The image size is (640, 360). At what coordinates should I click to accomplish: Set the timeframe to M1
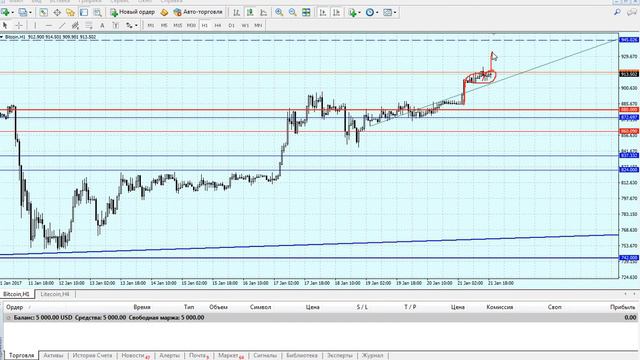coord(151,25)
